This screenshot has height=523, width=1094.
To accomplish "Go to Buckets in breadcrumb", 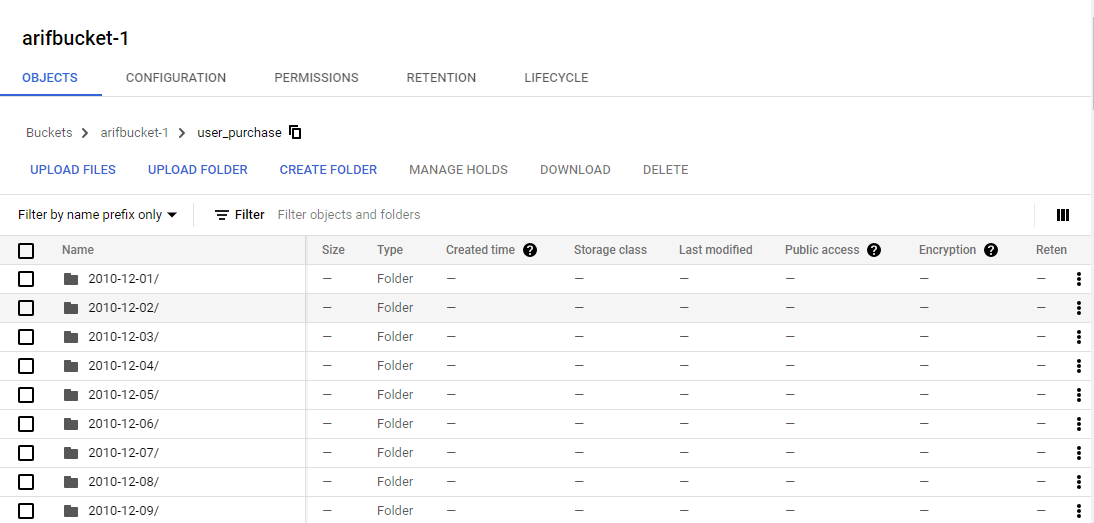I will click(x=49, y=132).
